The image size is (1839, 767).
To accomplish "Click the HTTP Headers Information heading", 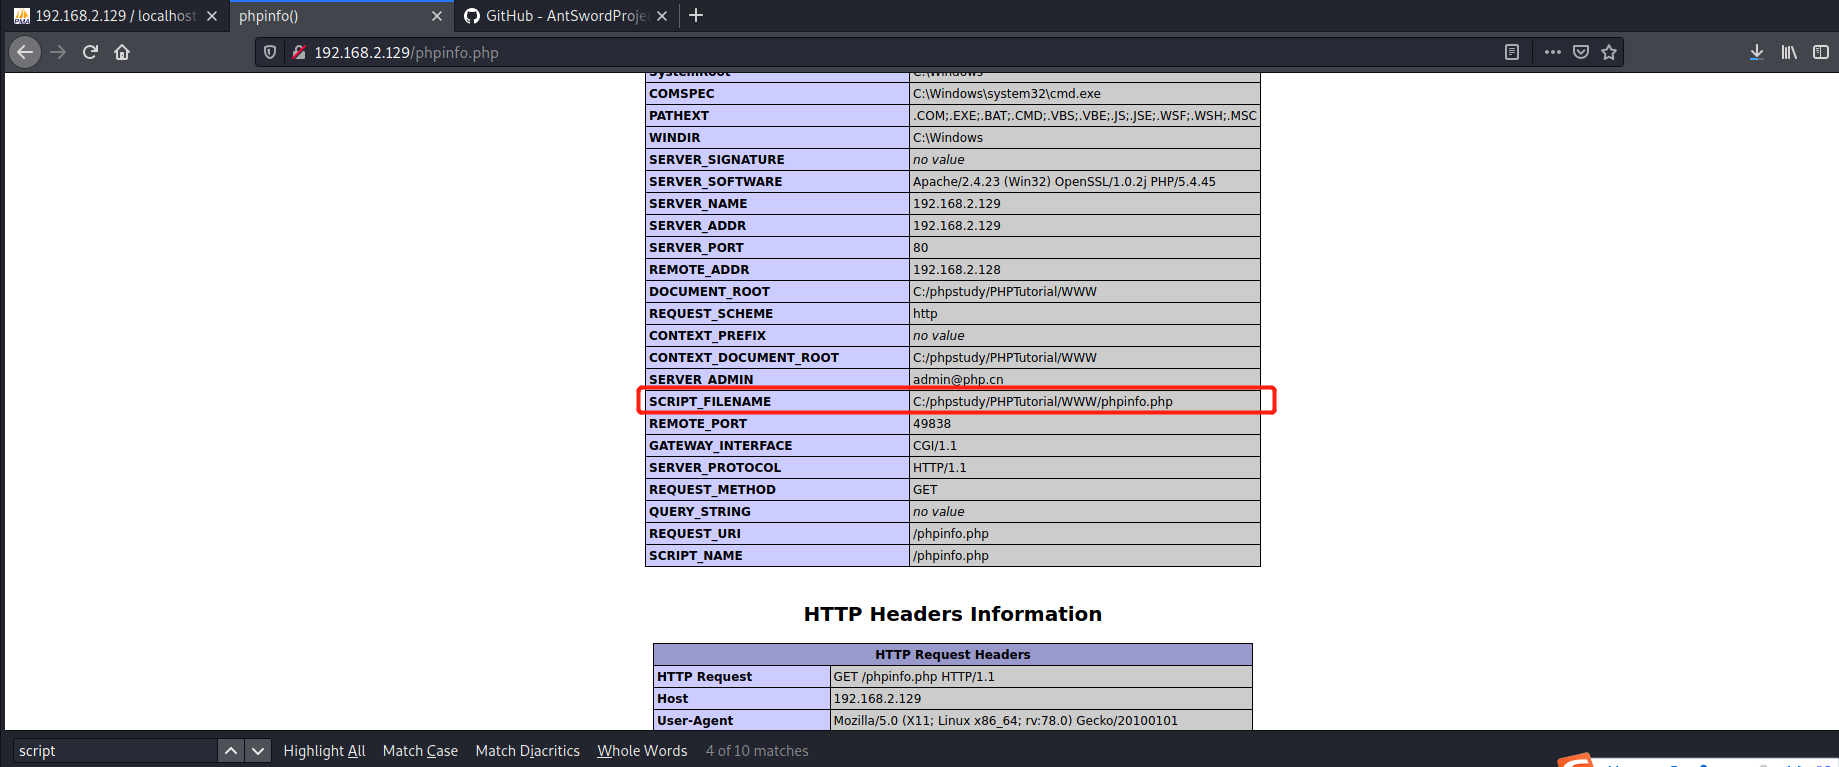I will pyautogui.click(x=952, y=614).
